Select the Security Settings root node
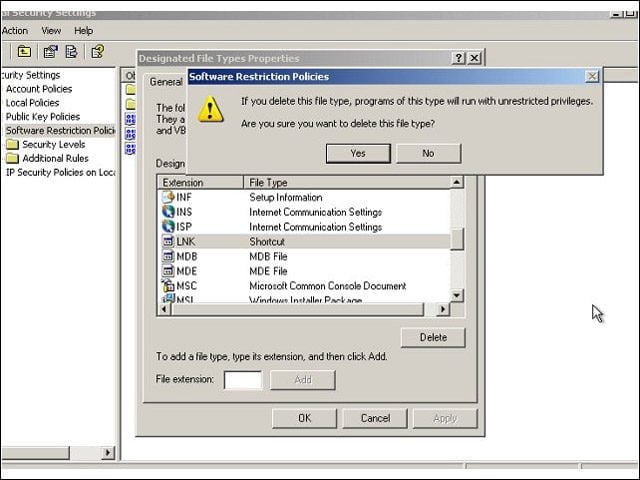Image resolution: width=640 pixels, height=480 pixels. (x=31, y=75)
